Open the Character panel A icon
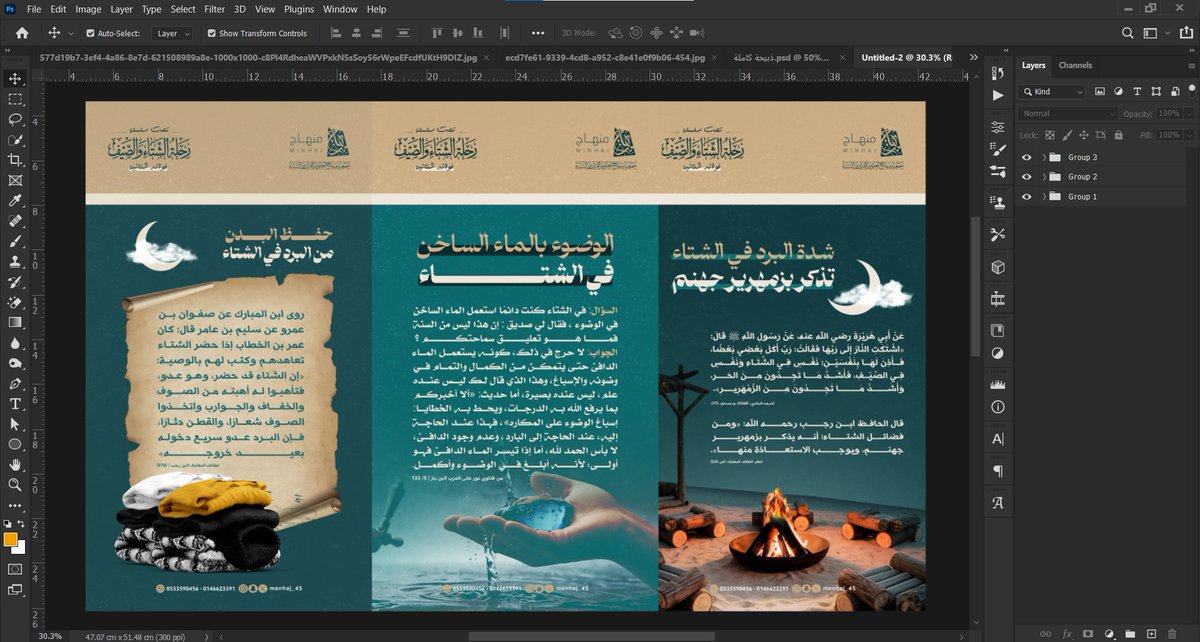1200x642 pixels. (998, 439)
